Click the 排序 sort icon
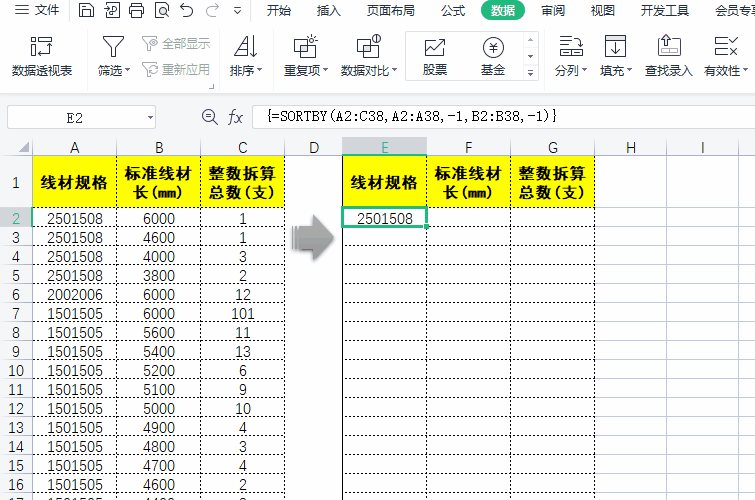This screenshot has width=755, height=500. click(x=246, y=47)
